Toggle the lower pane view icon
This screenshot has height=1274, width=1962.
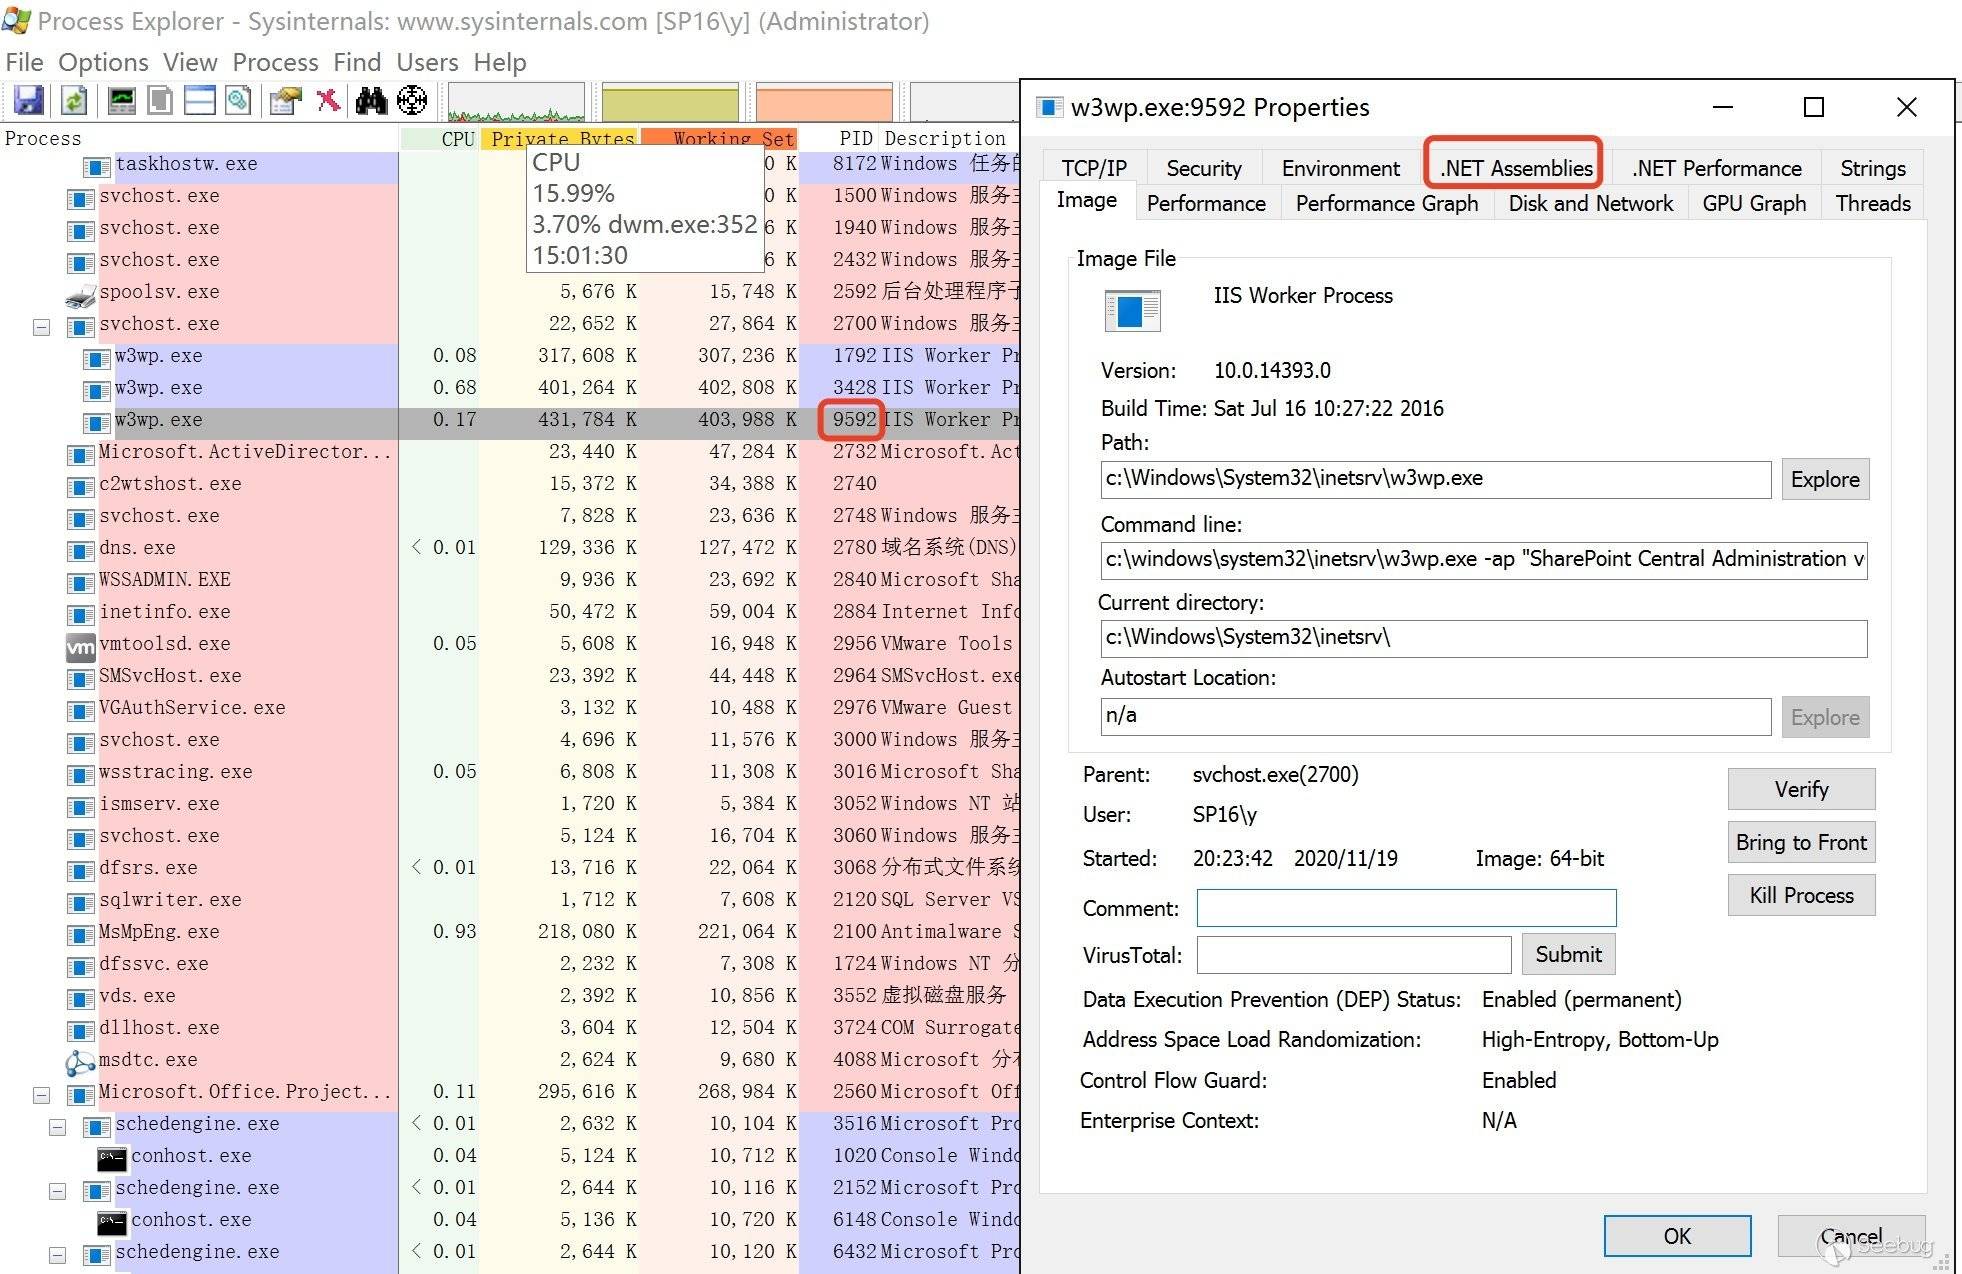coord(200,100)
